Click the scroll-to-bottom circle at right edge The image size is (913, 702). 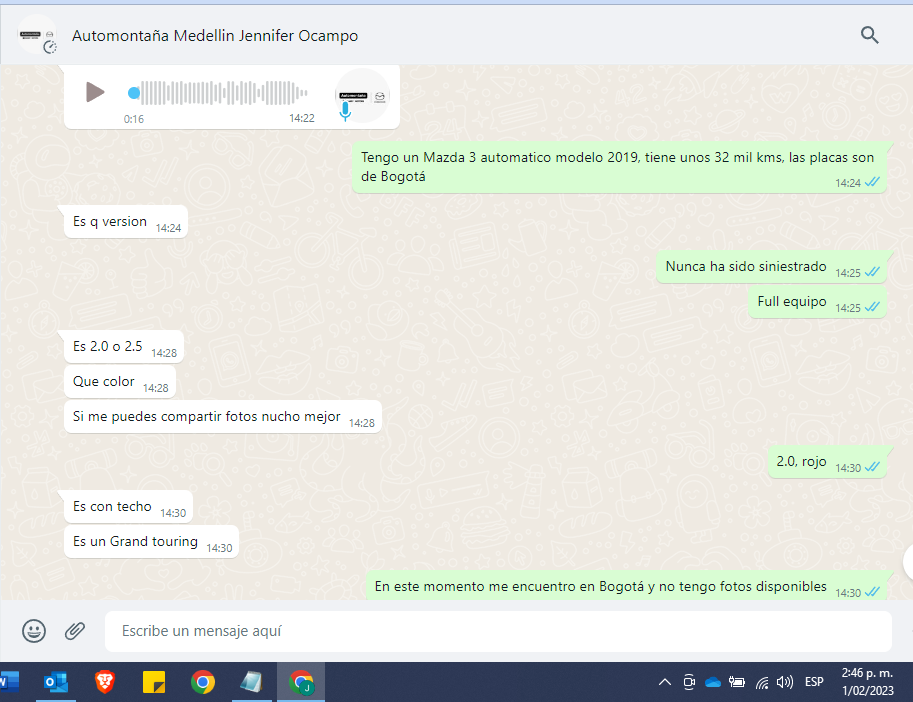(x=908, y=562)
